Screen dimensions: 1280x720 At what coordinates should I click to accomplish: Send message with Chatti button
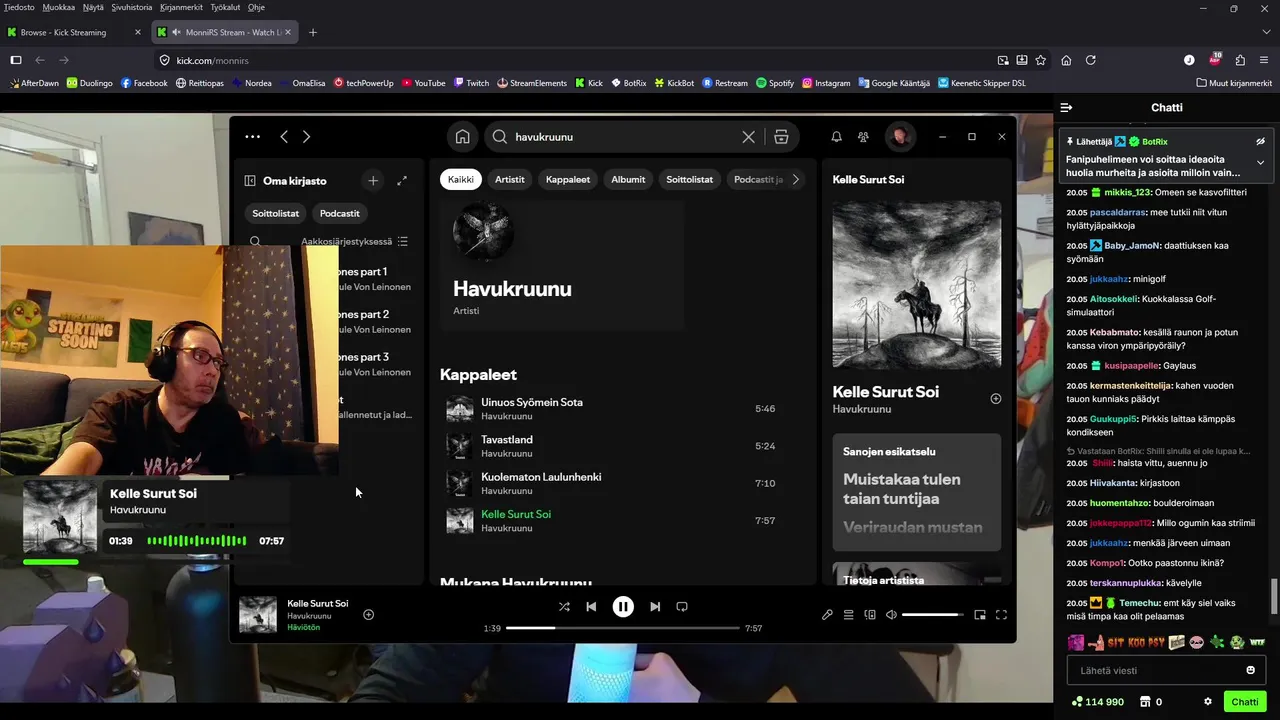click(1245, 702)
